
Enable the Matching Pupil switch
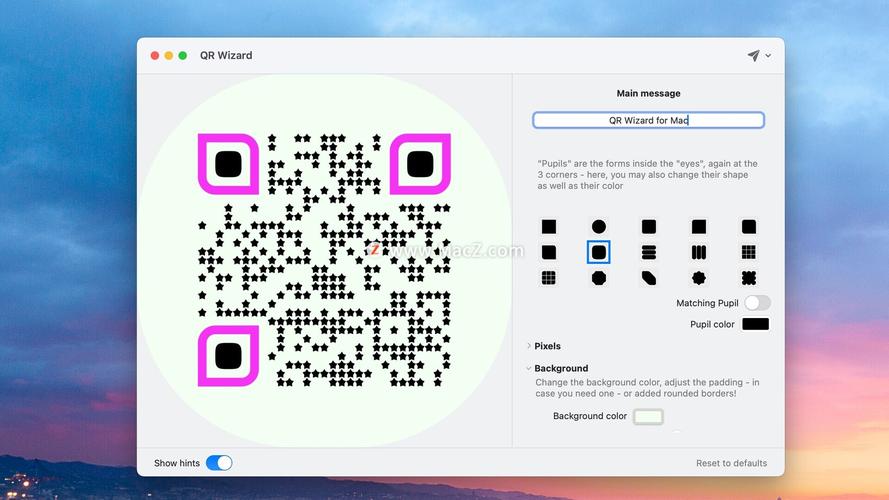757,303
